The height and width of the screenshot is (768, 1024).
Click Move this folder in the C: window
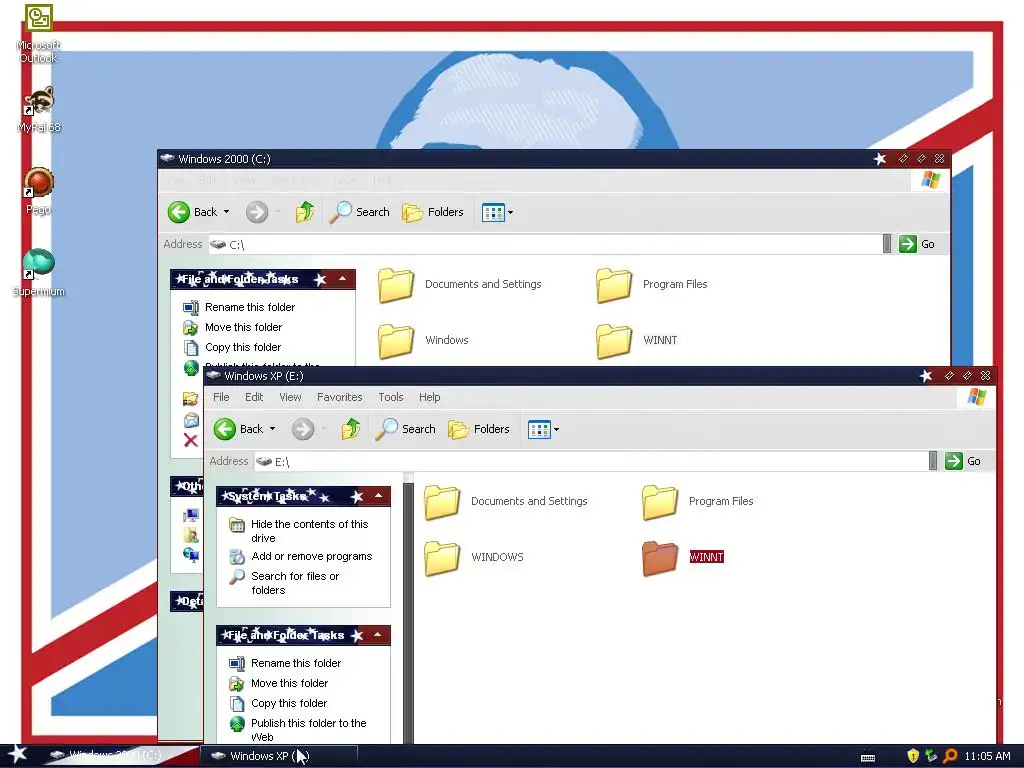[x=243, y=327]
